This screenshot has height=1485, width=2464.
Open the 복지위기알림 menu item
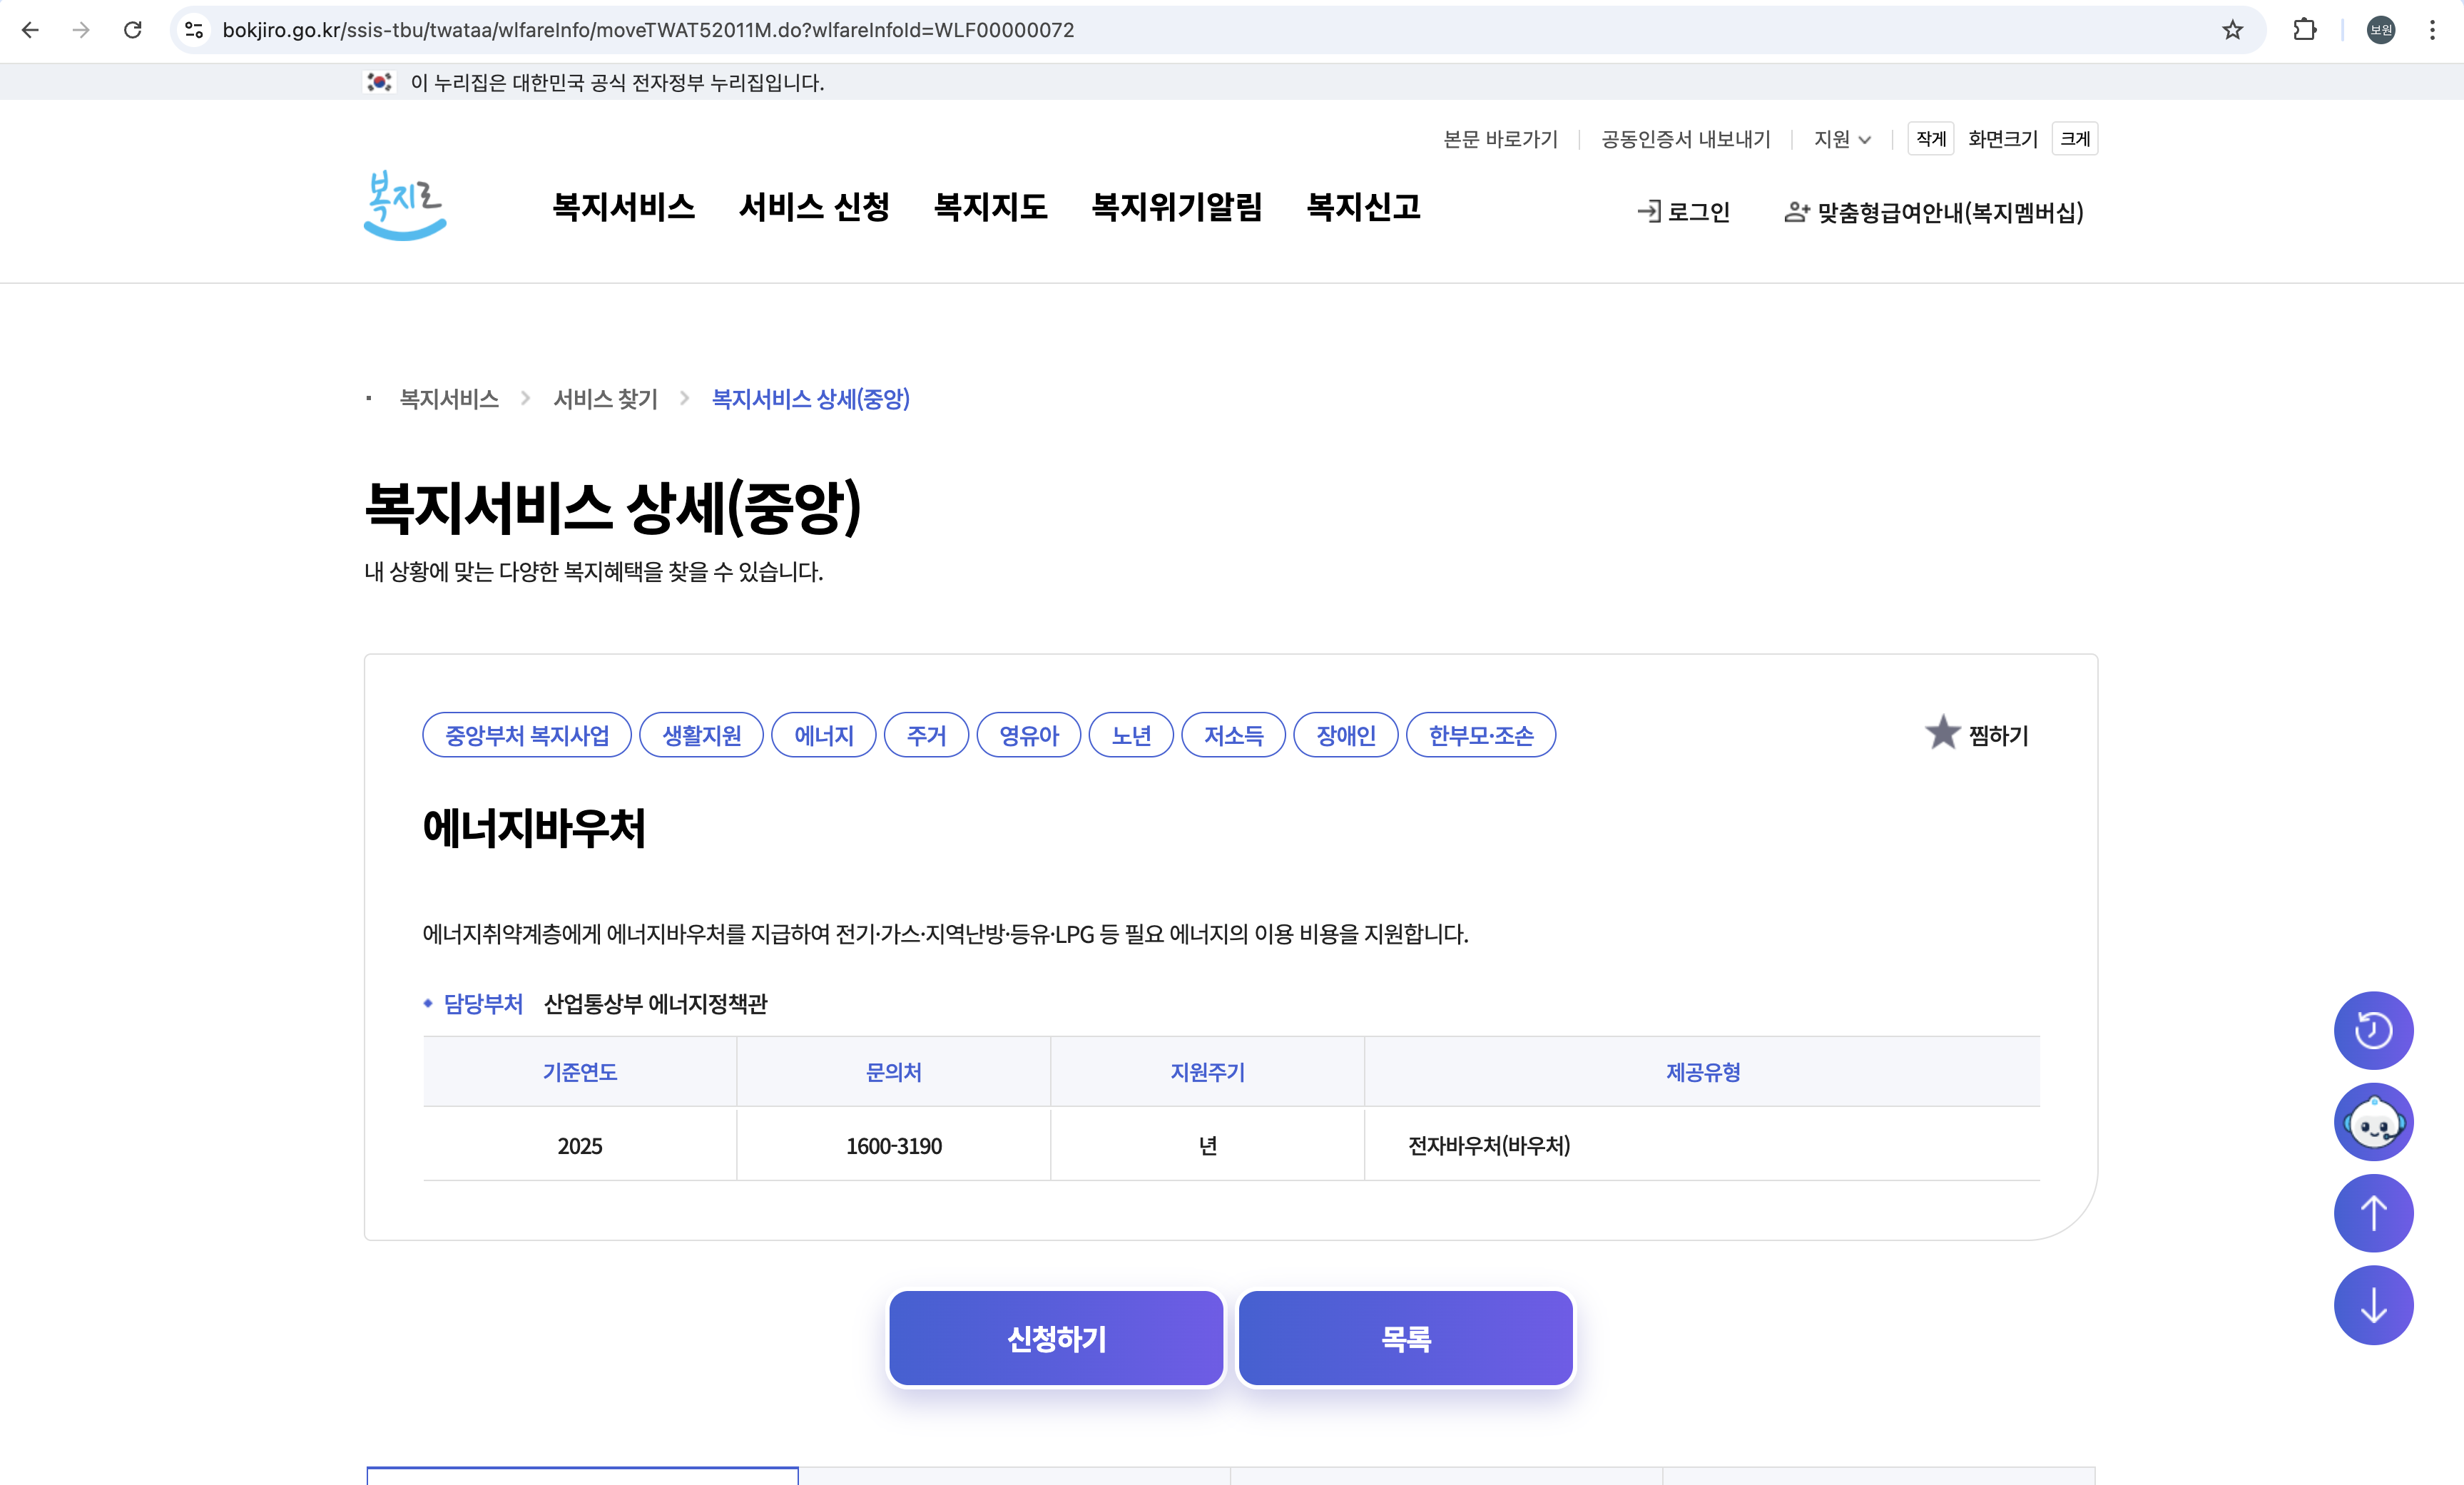point(1176,207)
